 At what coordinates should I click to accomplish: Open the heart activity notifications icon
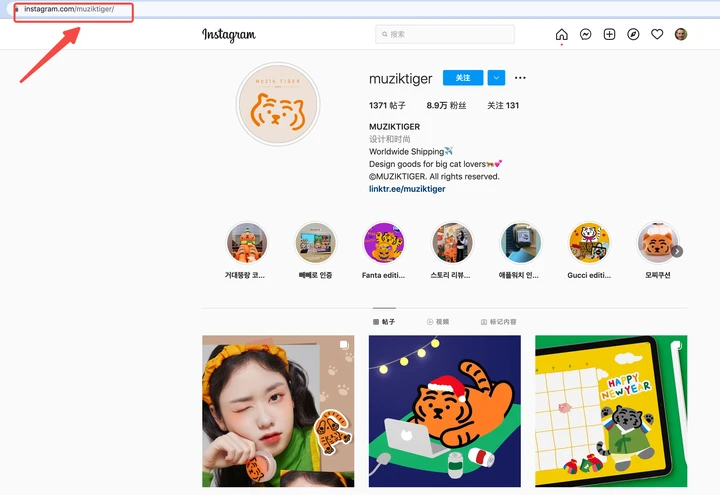pyautogui.click(x=657, y=34)
